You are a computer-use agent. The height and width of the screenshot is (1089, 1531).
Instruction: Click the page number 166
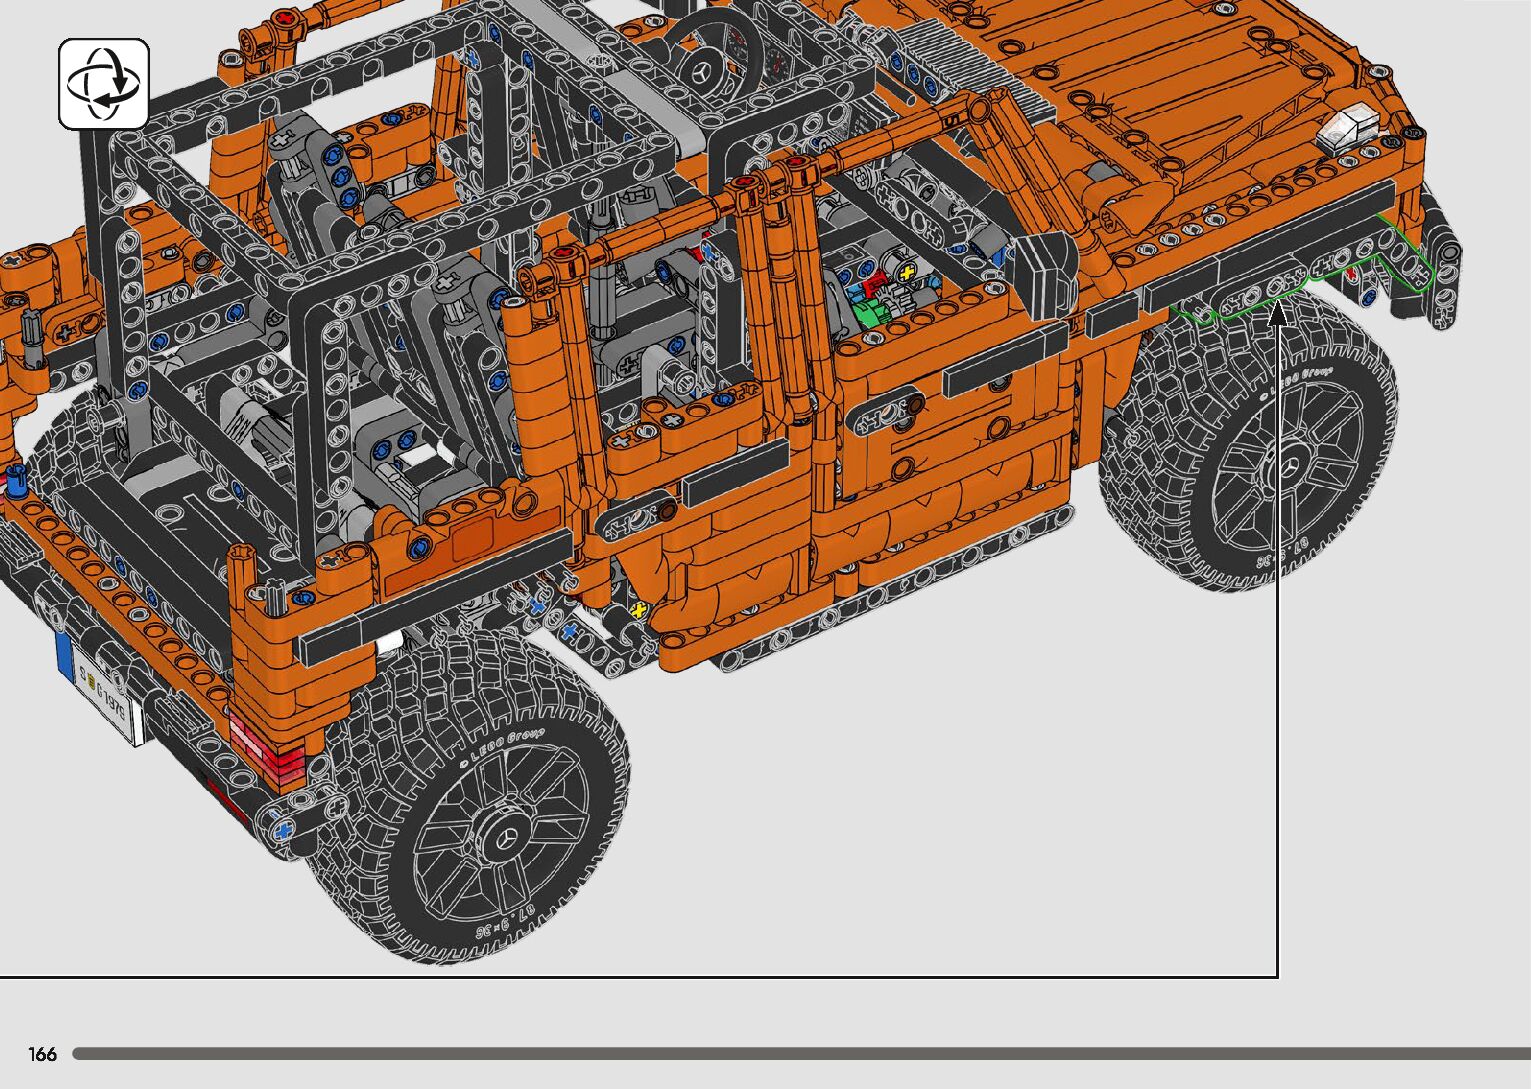[42, 1054]
